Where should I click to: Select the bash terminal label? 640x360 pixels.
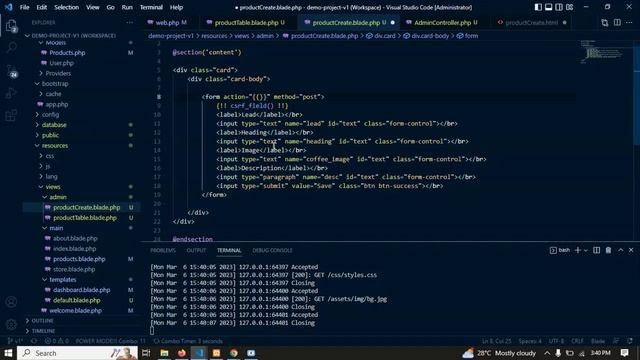click(x=560, y=250)
